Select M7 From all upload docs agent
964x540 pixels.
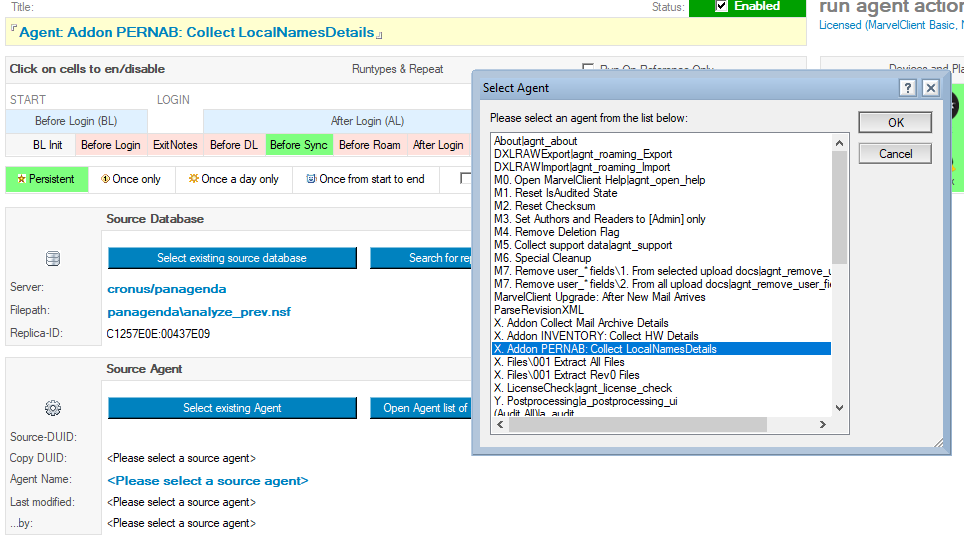[662, 284]
